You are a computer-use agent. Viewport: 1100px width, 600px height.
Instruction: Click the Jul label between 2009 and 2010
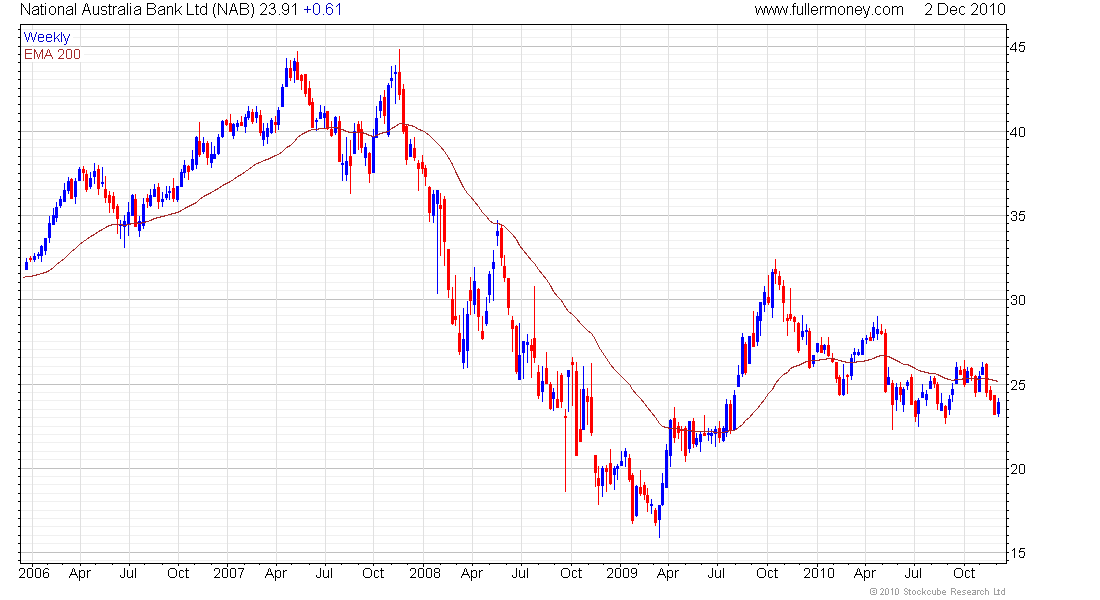[716, 573]
